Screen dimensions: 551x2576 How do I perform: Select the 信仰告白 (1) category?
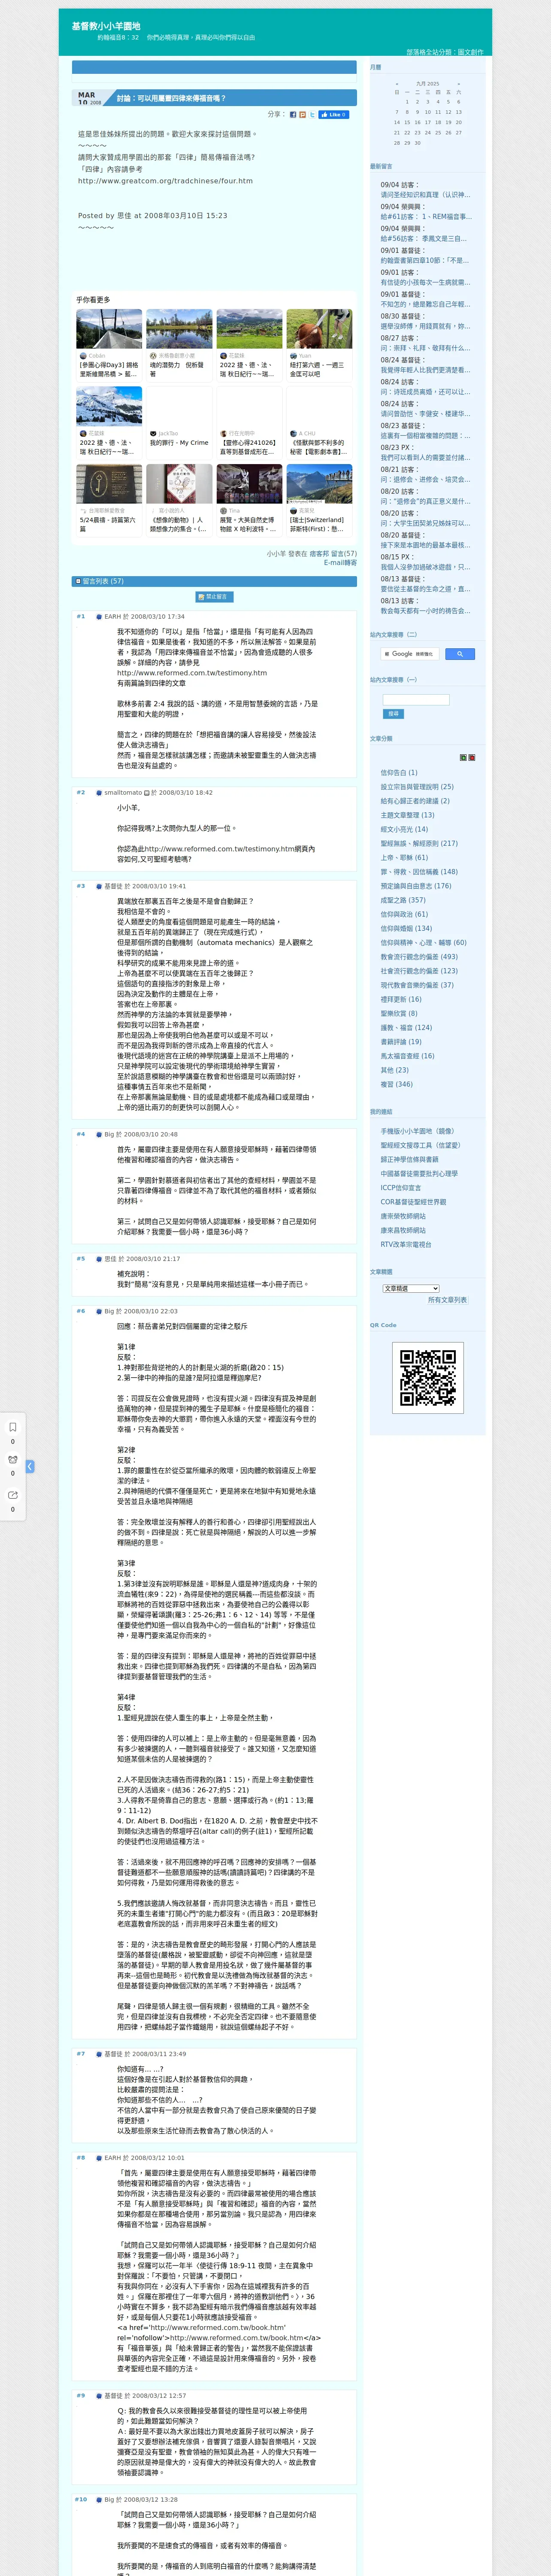(x=399, y=773)
